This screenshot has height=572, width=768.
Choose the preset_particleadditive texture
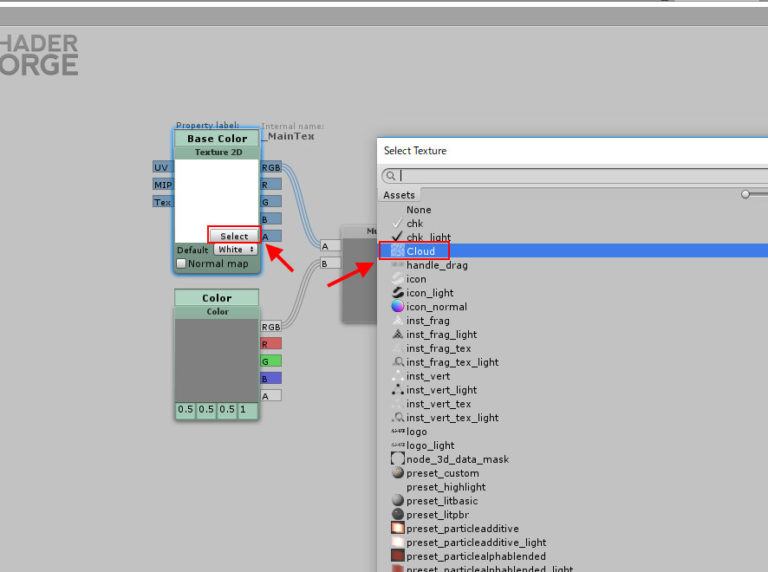point(461,529)
